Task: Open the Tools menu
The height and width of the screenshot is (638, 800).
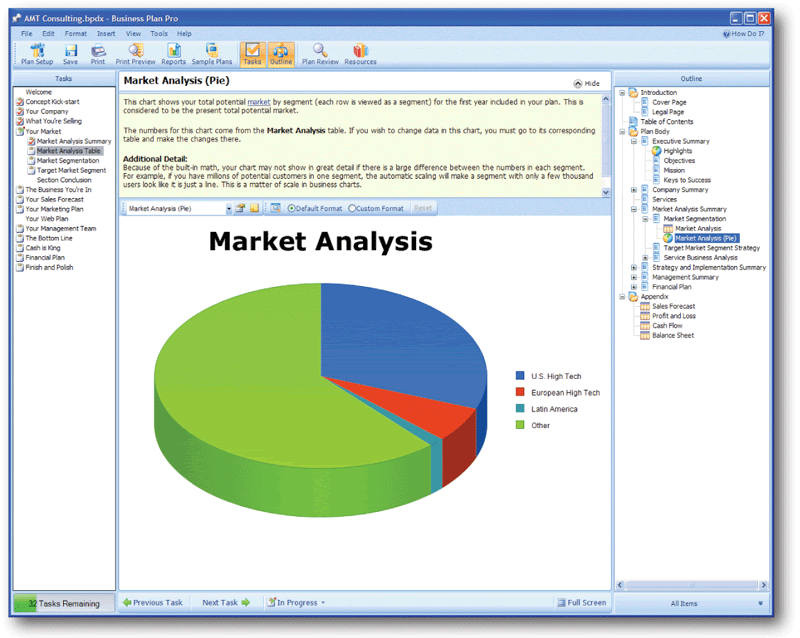Action: pos(159,34)
